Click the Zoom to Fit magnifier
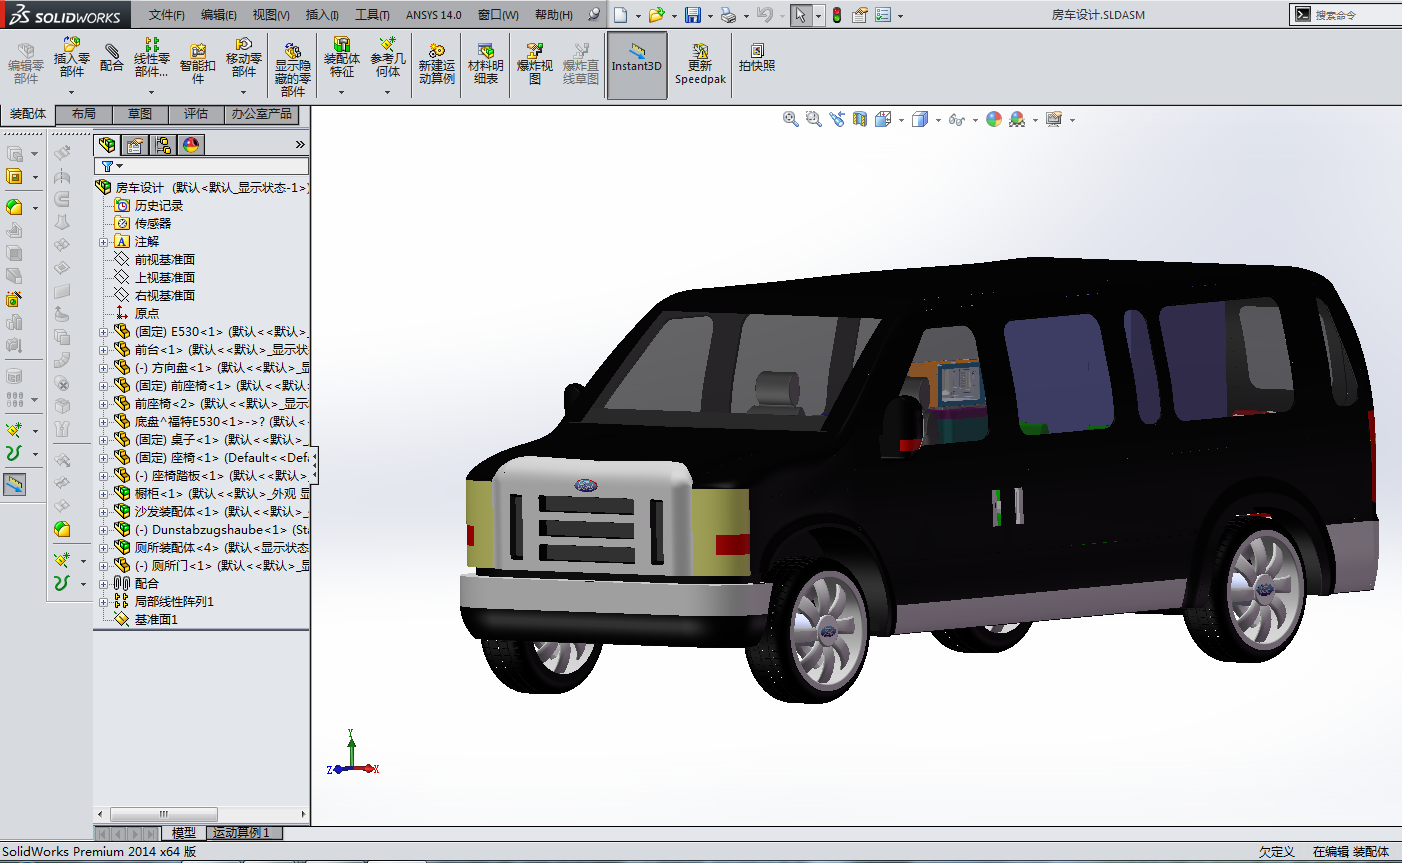Screen dimensions: 1402x863 point(791,119)
